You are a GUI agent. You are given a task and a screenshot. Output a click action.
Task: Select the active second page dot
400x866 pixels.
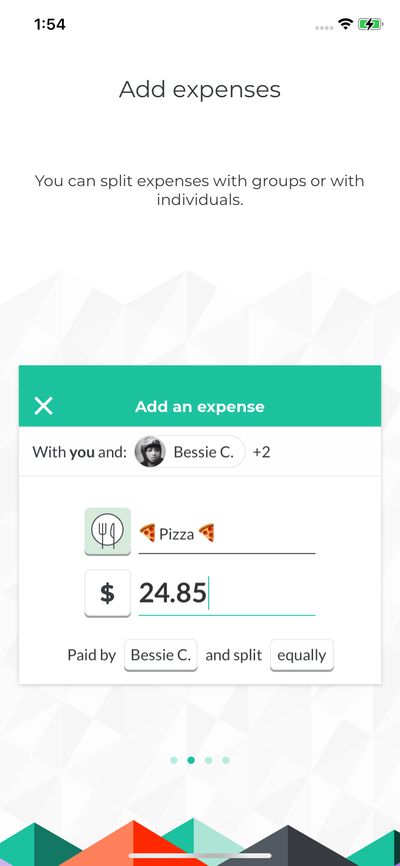[191, 760]
